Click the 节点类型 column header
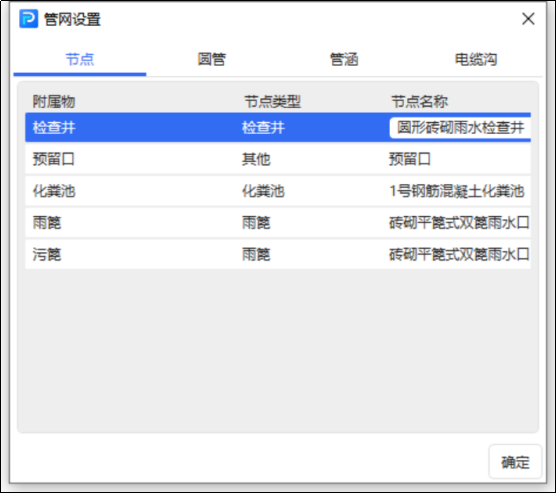The height and width of the screenshot is (494, 556). click(272, 102)
